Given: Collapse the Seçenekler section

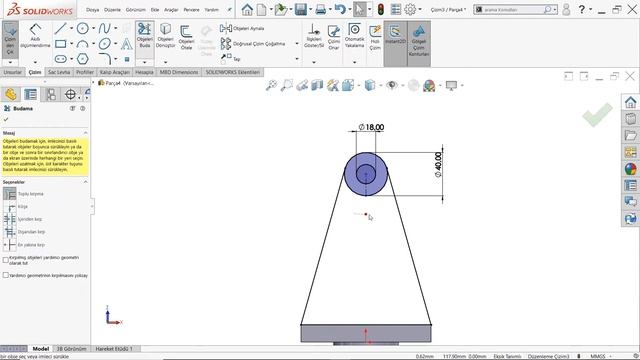Looking at the screenshot, I should tap(85, 182).
